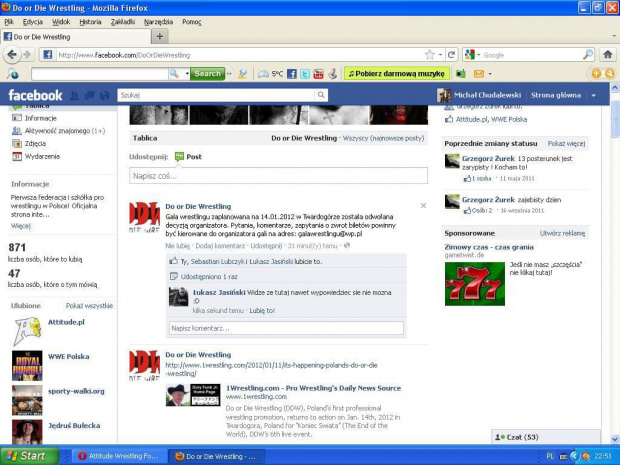The image size is (620, 465).
Task: Click the magnifier in Facebook search box
Action: [x=321, y=95]
